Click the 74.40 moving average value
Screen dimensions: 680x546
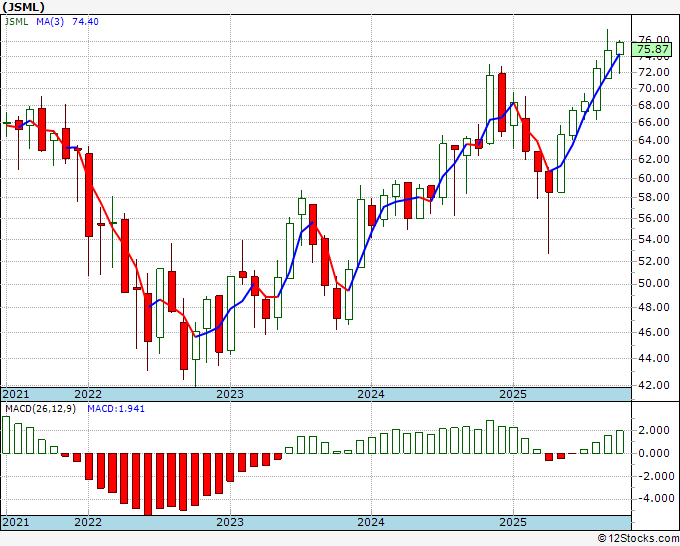coord(85,21)
